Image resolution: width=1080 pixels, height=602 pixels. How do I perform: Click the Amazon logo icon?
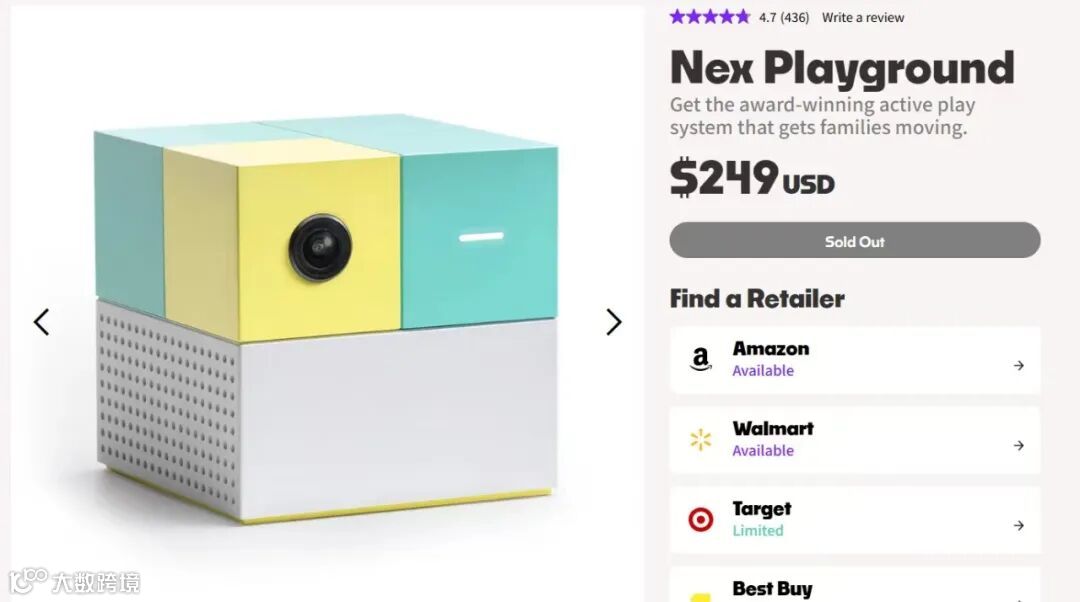tap(701, 360)
